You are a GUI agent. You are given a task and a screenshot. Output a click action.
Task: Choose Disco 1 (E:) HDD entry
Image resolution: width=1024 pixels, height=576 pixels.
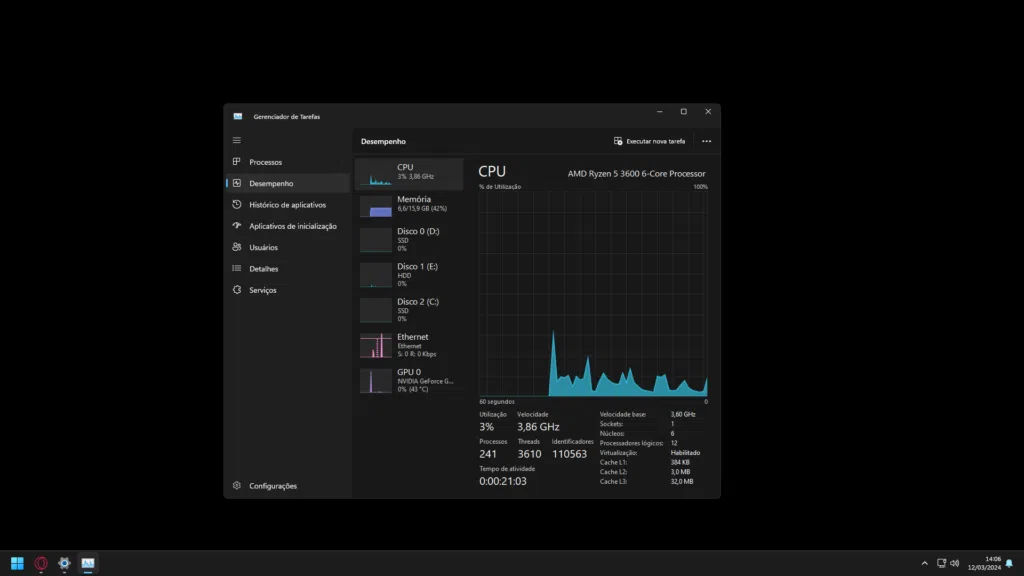click(409, 274)
